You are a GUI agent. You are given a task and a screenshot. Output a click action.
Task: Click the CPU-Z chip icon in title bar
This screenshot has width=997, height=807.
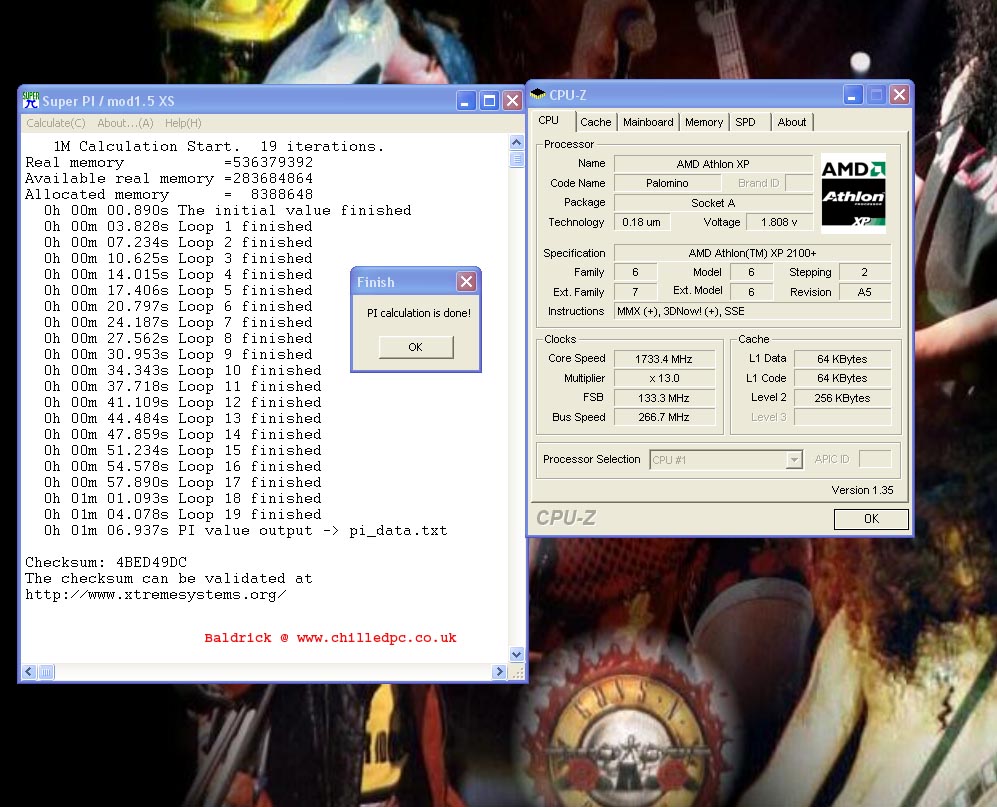tap(538, 94)
